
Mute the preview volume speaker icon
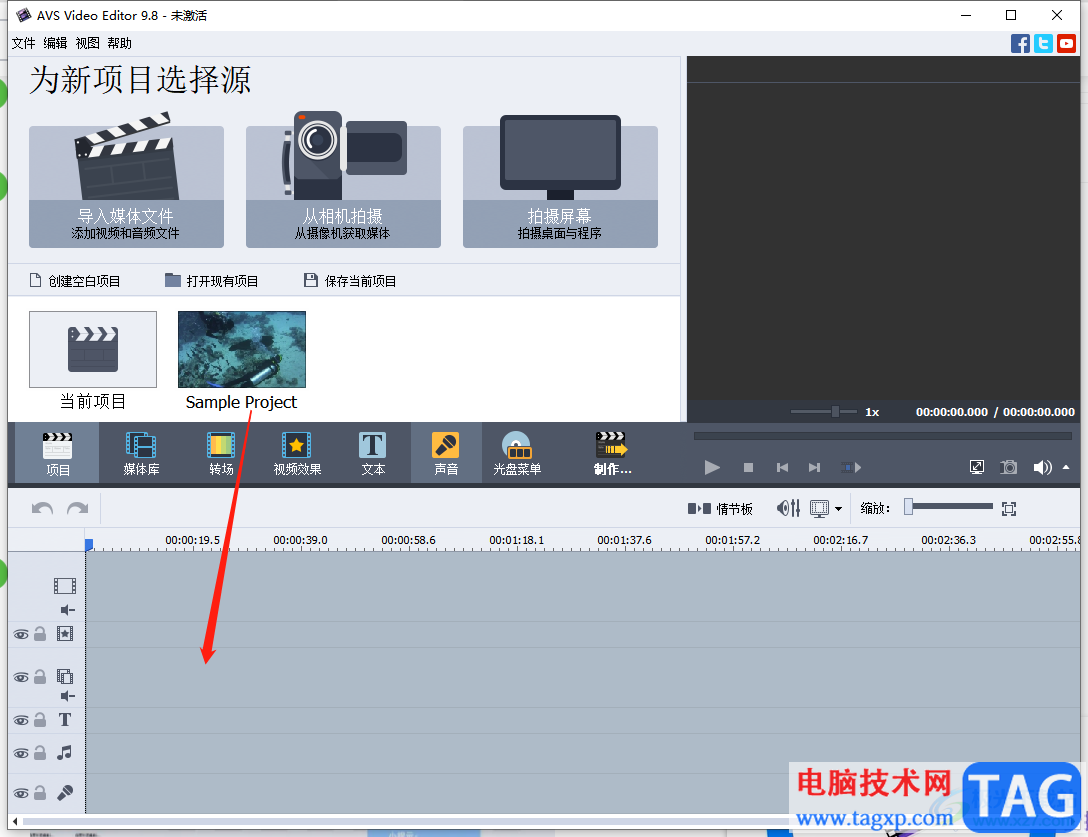(x=1042, y=467)
